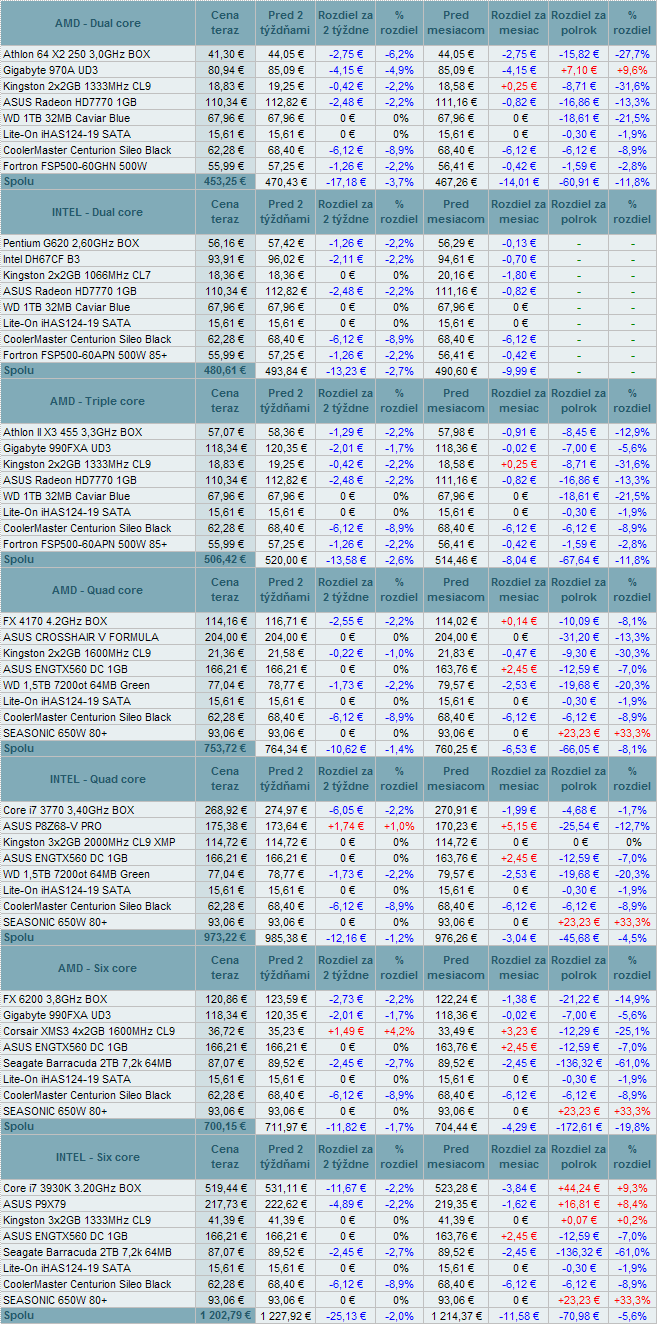Click the current price "80,94 €"
Image resolution: width=657 pixels, height=1324 pixels.
click(226, 70)
